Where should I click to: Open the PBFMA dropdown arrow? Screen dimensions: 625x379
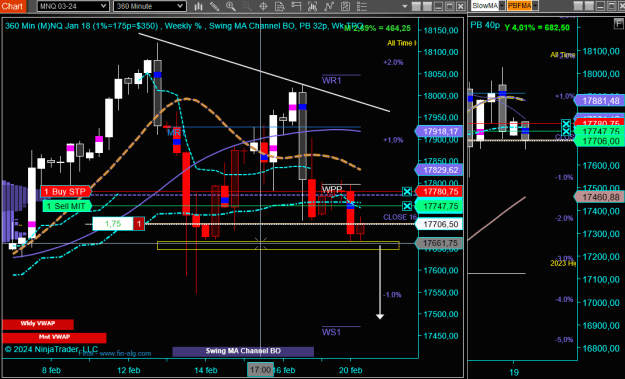(535, 6)
